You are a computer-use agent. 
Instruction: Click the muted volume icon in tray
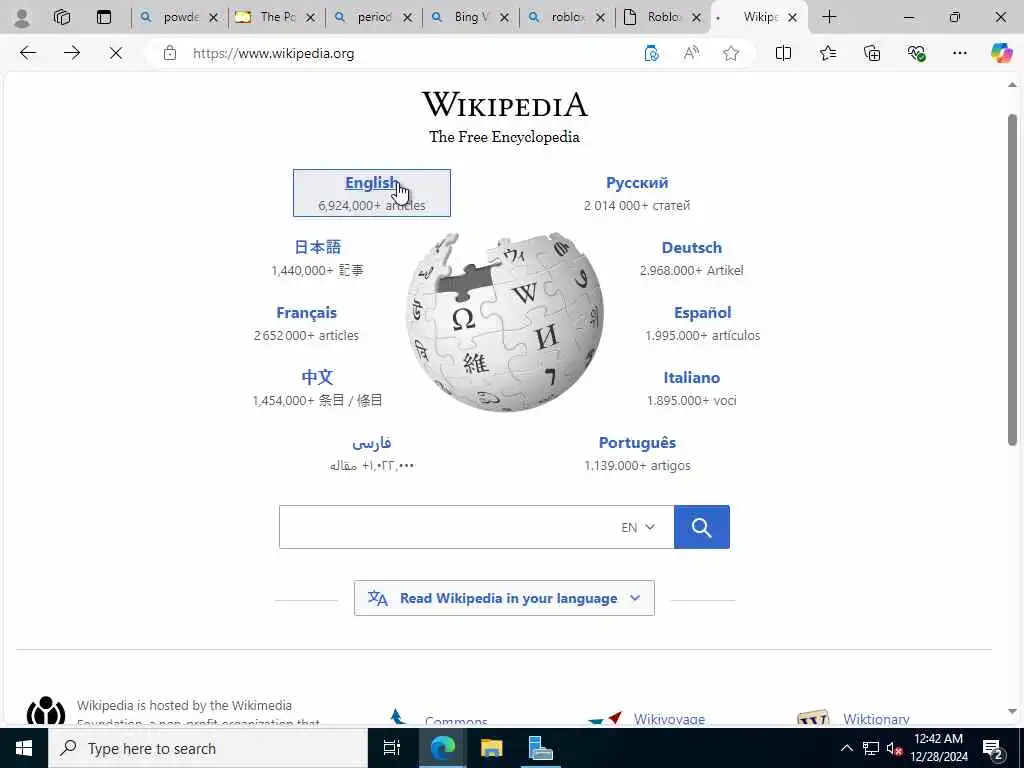tap(894, 748)
